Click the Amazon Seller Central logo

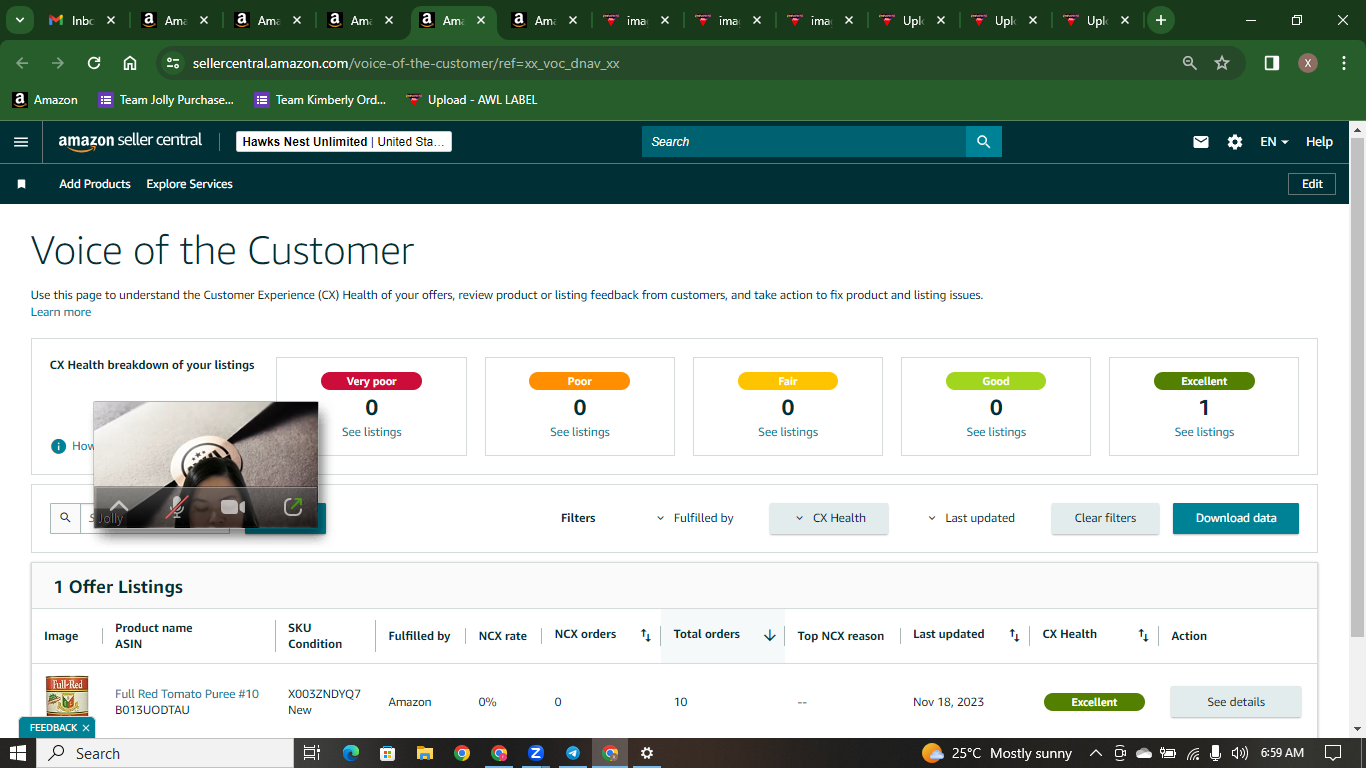pyautogui.click(x=130, y=141)
